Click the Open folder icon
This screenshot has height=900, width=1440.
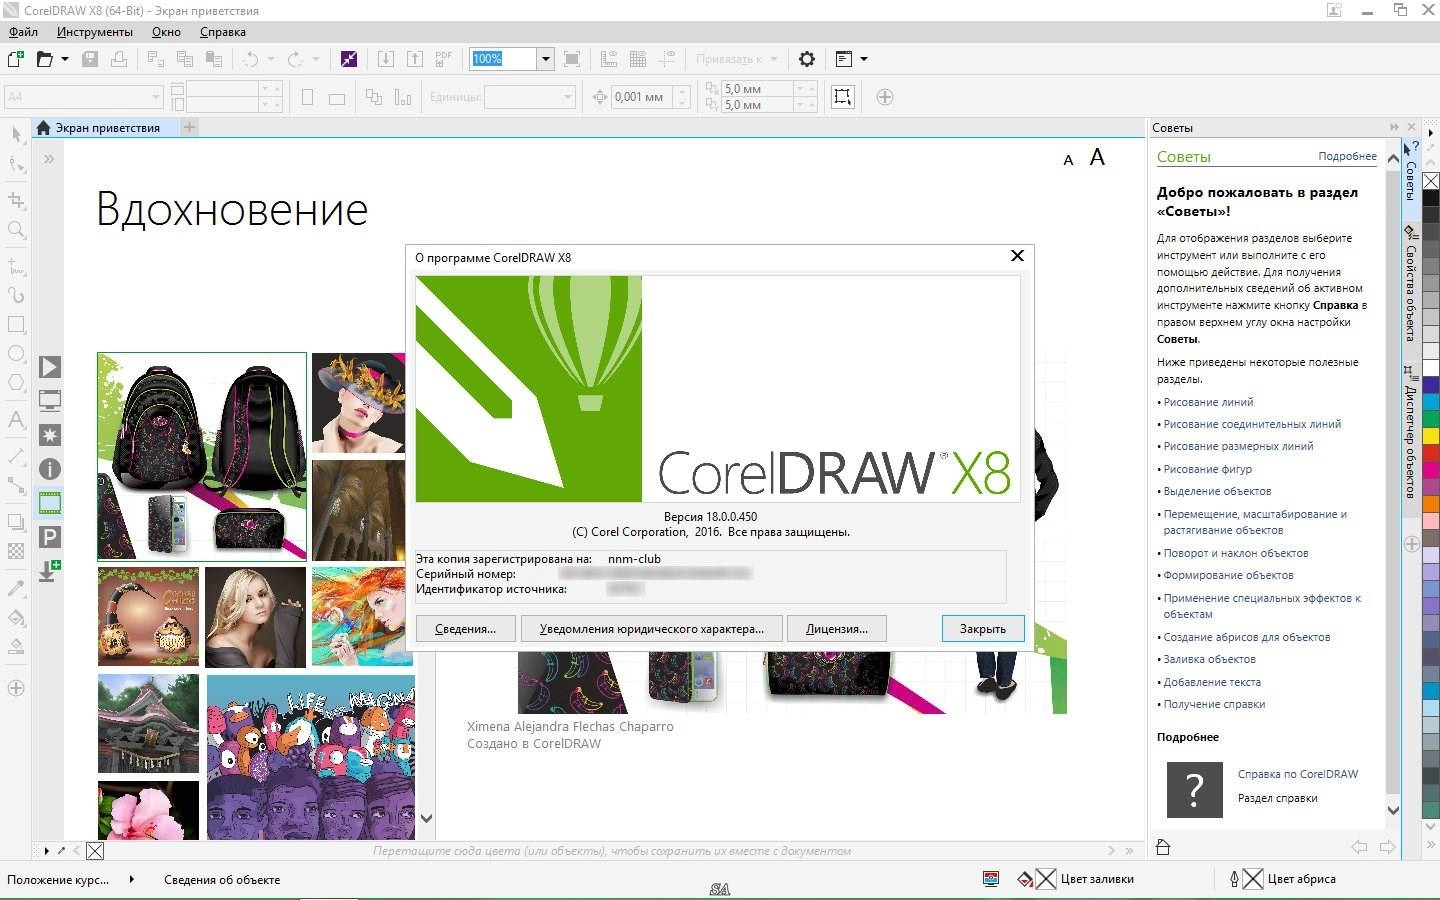pos(45,59)
